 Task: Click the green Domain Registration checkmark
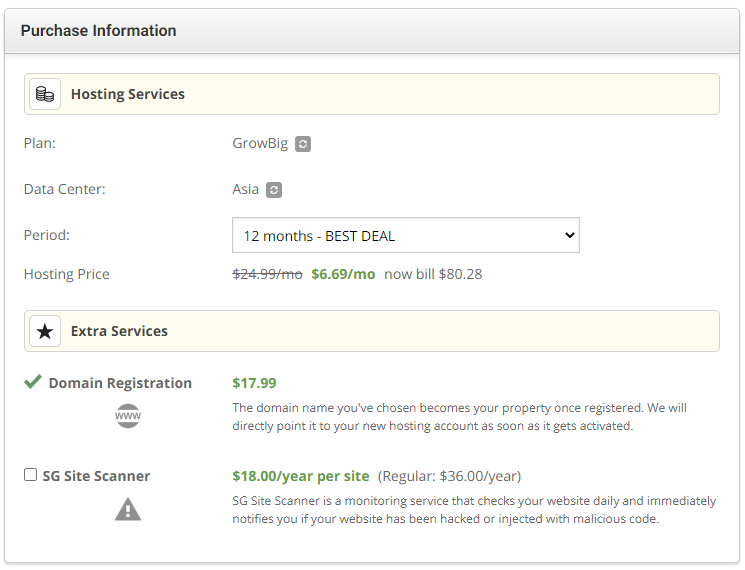33,382
